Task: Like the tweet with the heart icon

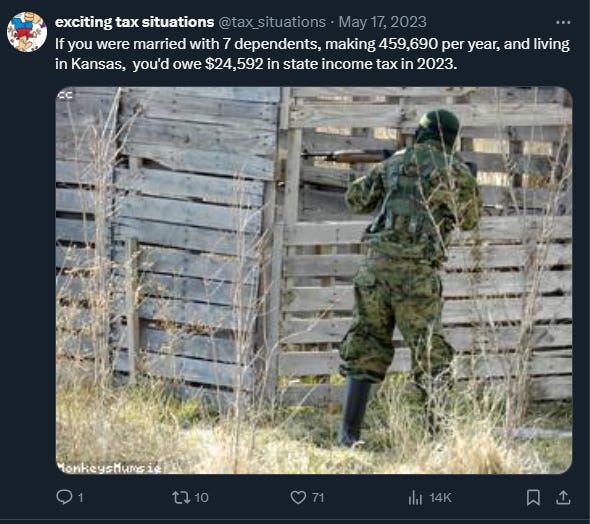Action: point(298,498)
